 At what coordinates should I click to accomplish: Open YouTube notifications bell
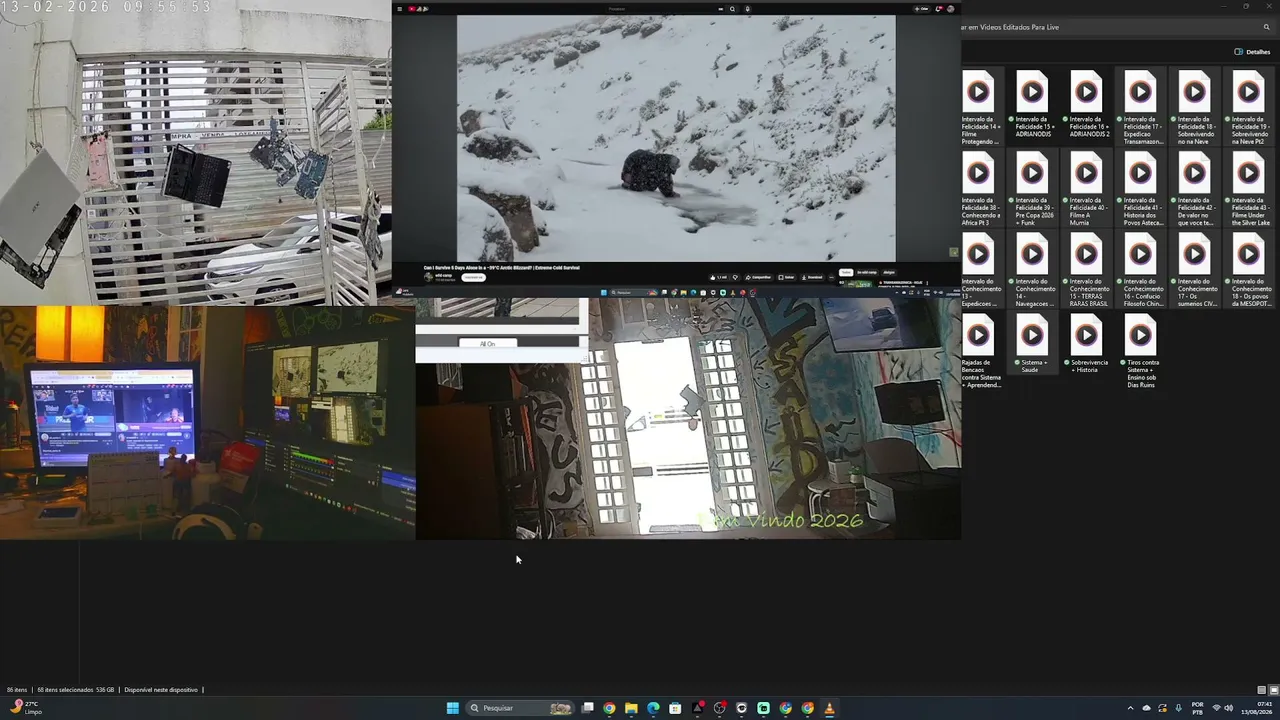pos(938,9)
